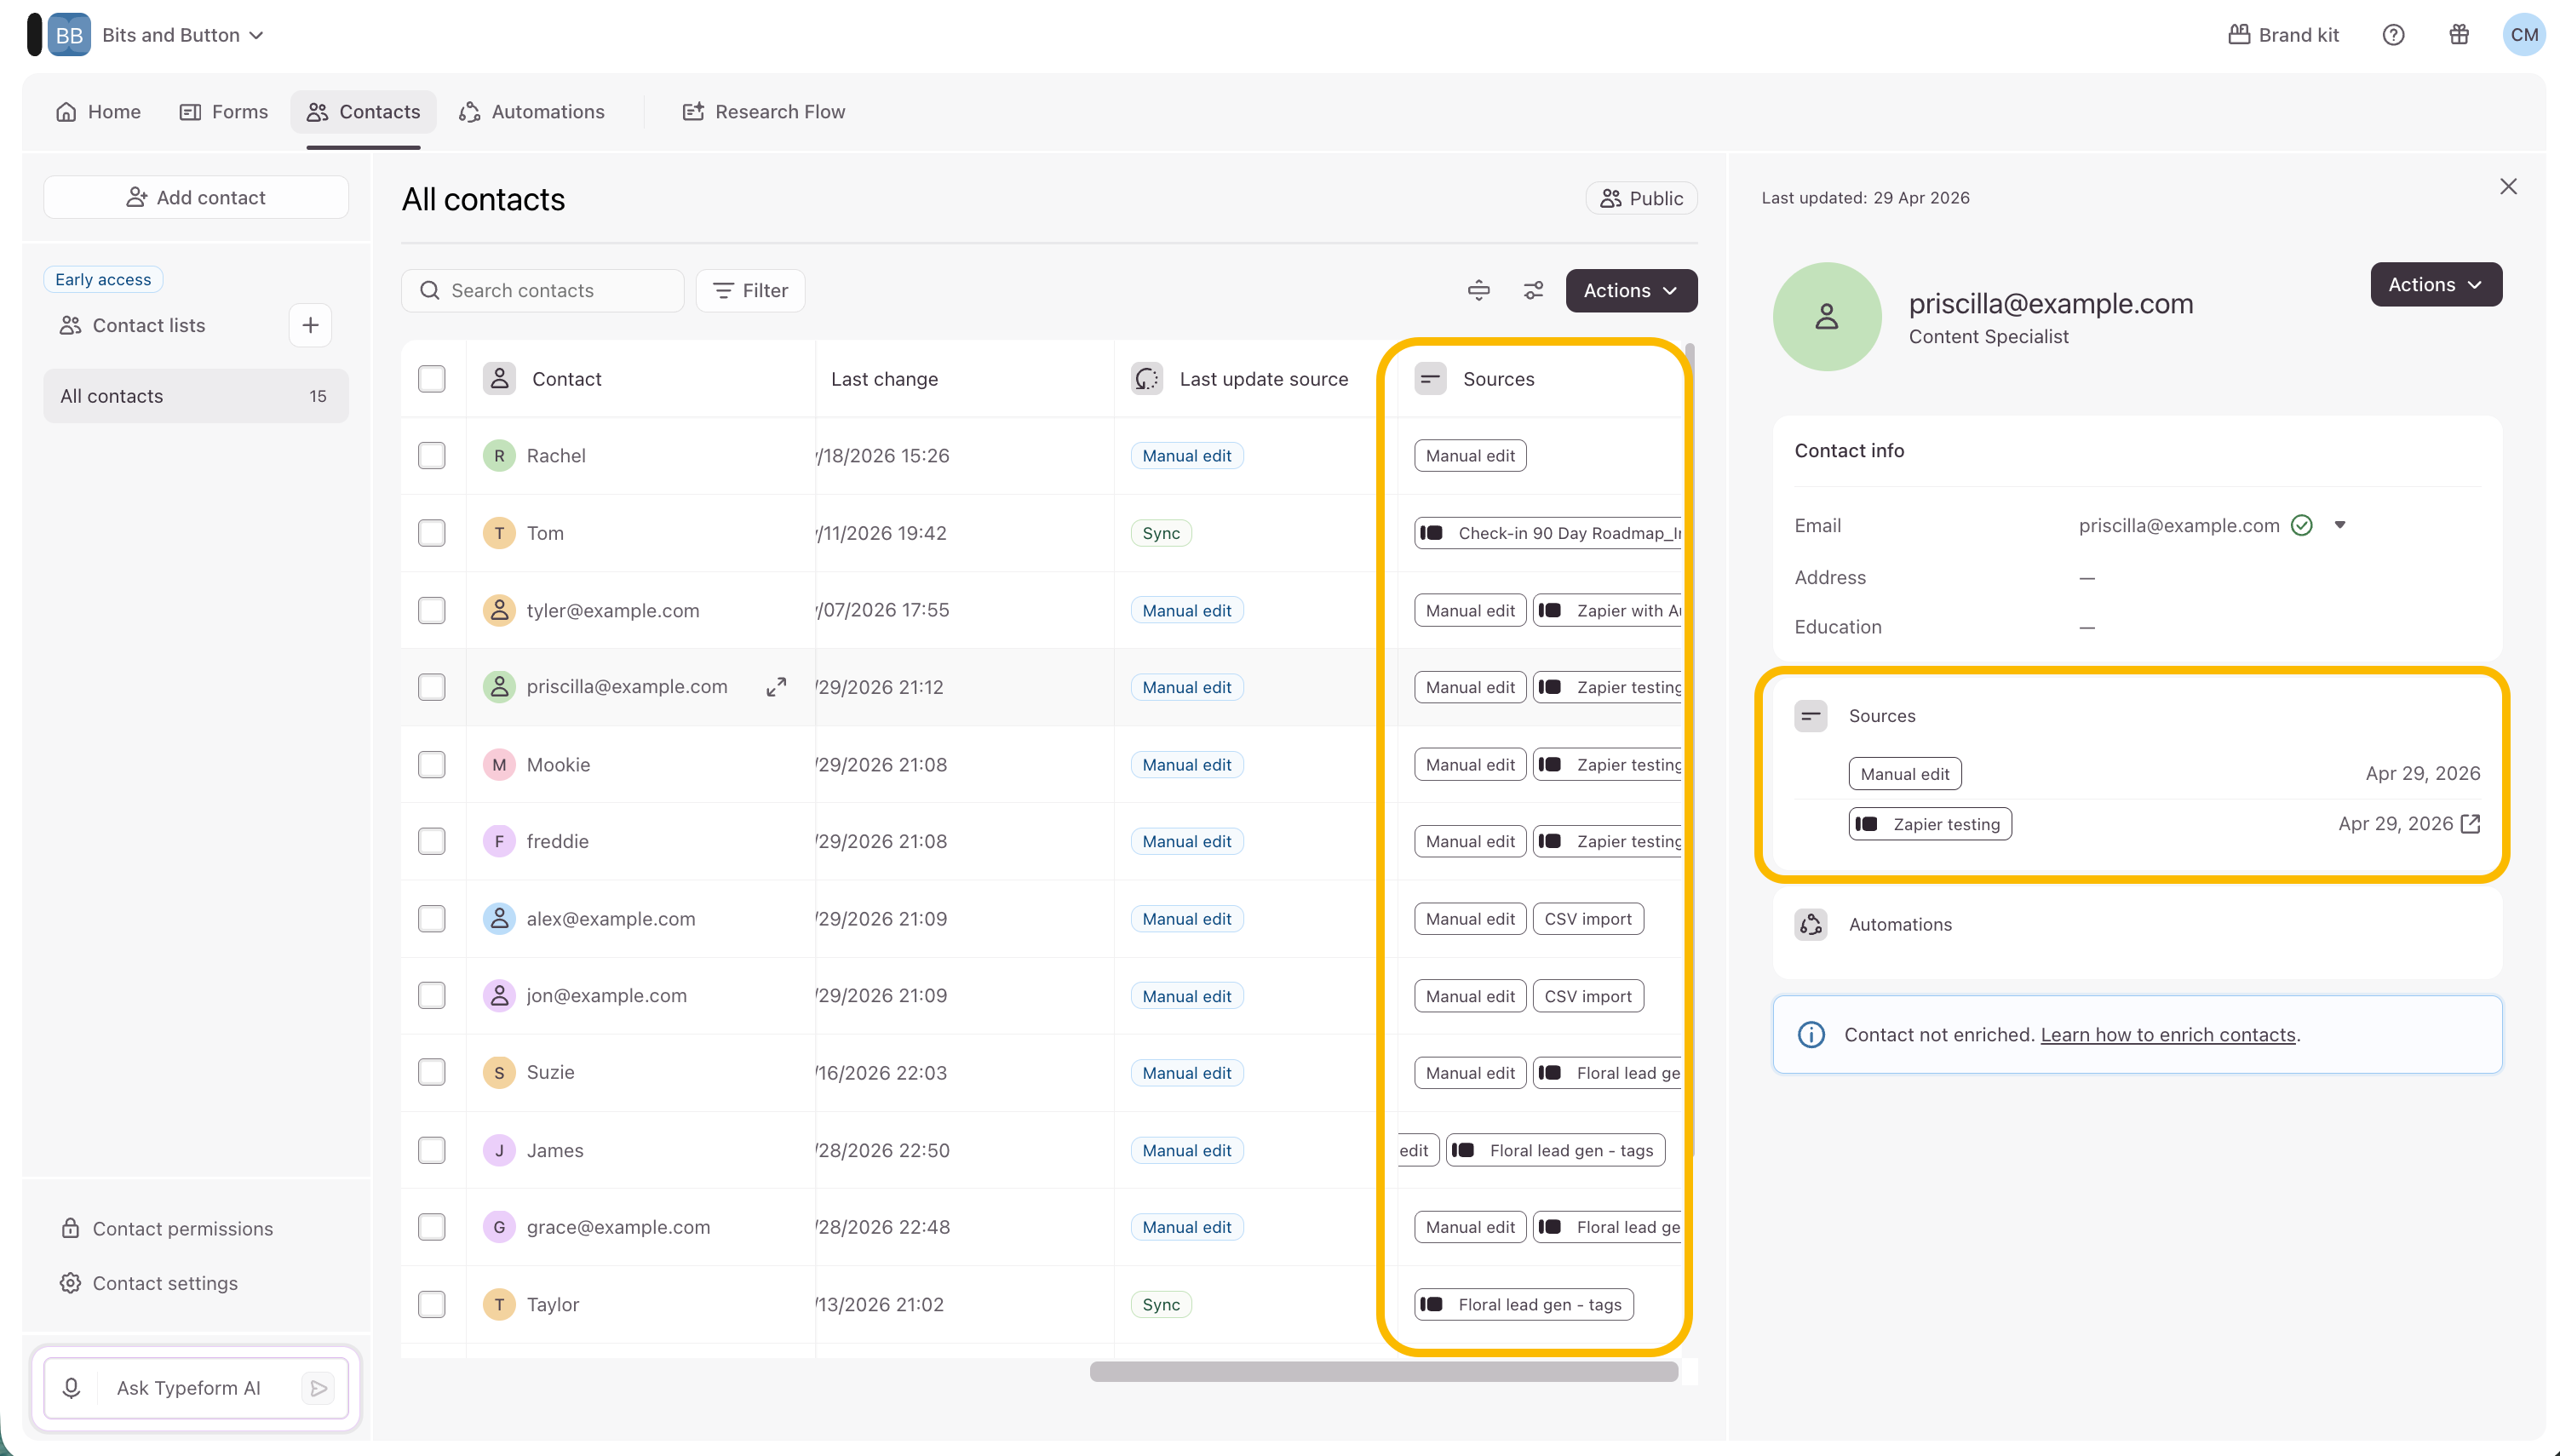The height and width of the screenshot is (1456, 2560).
Task: Select the priscilla@example.com row checkbox
Action: pyautogui.click(x=432, y=687)
